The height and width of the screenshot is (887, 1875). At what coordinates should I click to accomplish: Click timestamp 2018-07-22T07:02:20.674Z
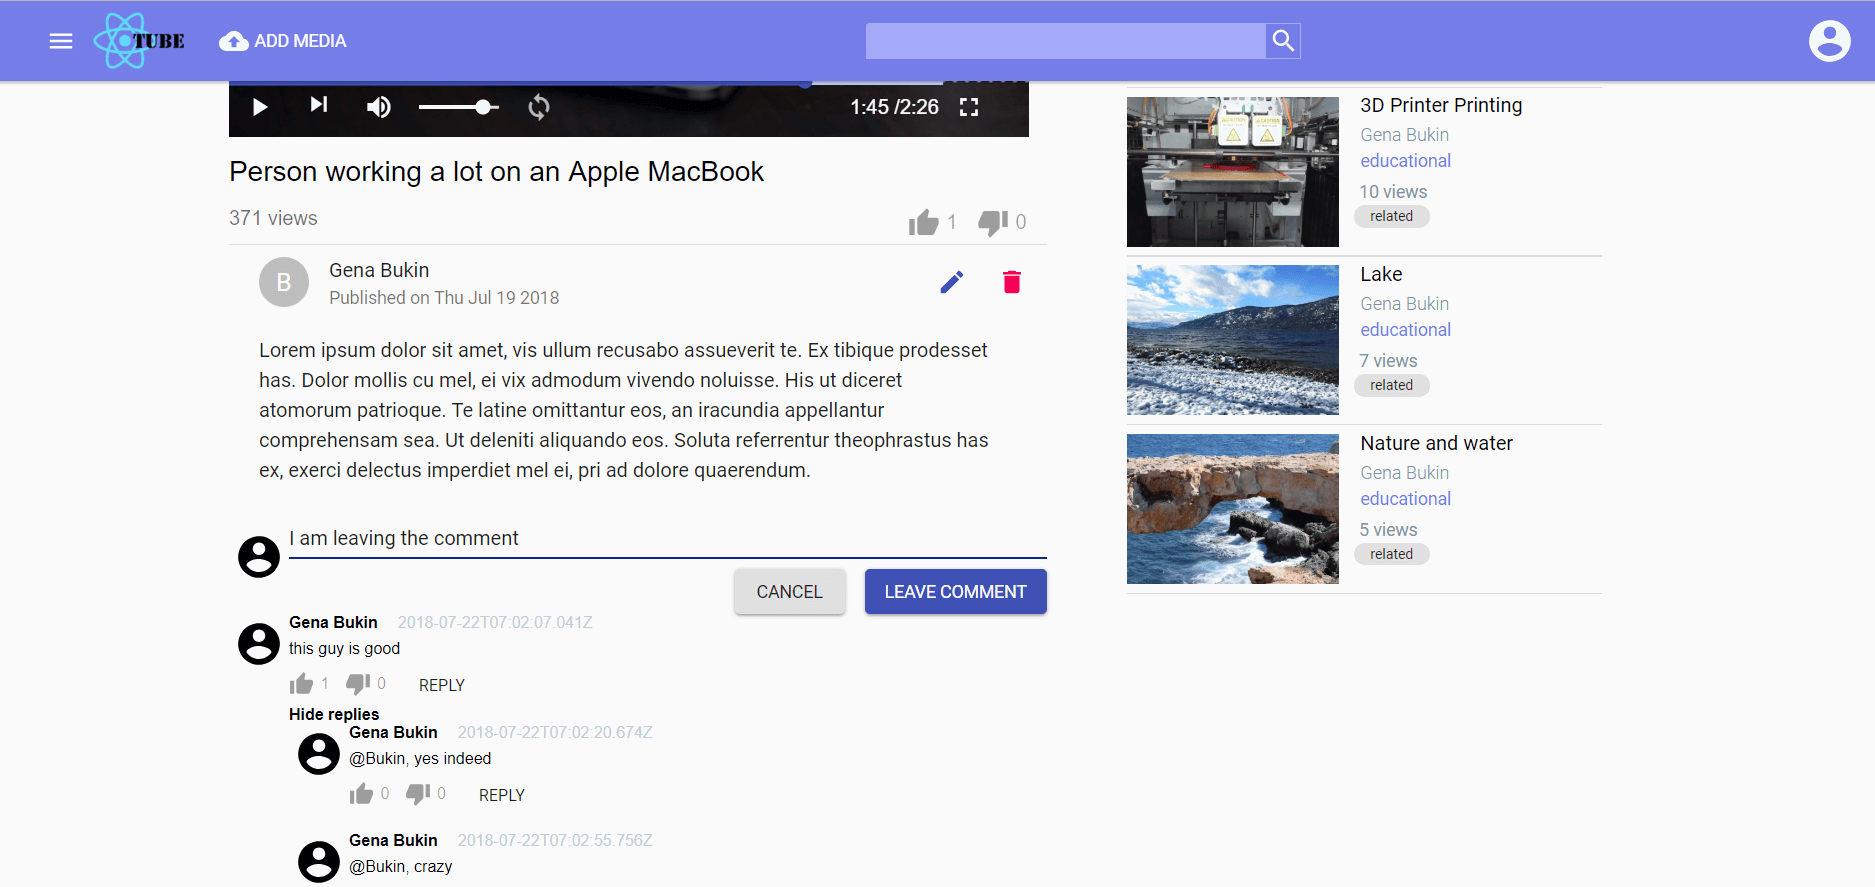pos(555,732)
